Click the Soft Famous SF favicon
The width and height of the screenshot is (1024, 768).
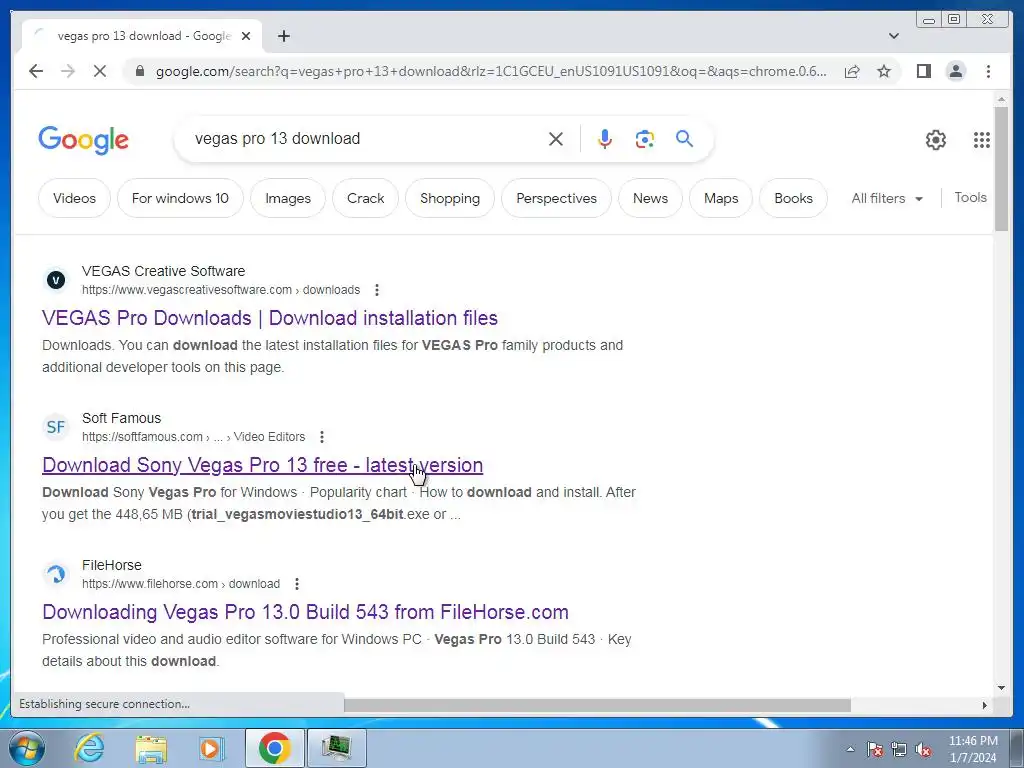(x=56, y=427)
